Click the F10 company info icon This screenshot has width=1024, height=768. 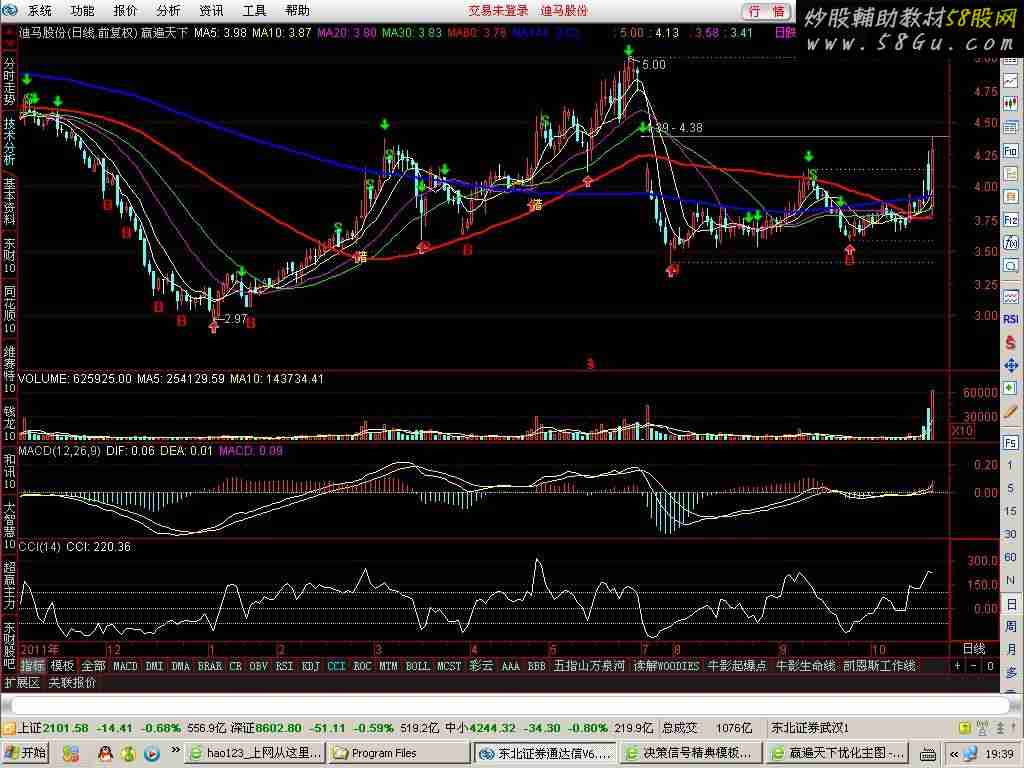tap(1010, 152)
